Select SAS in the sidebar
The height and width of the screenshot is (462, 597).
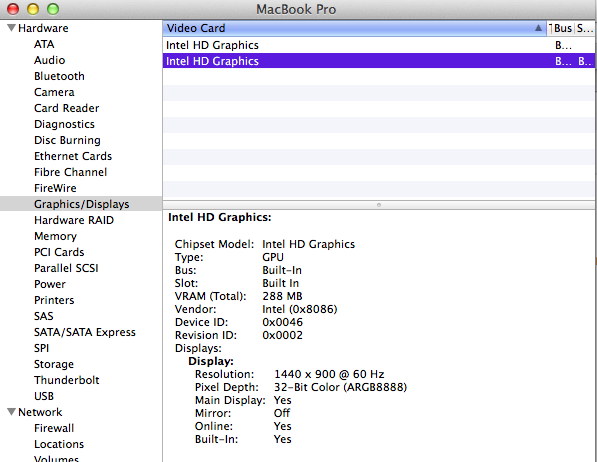point(44,316)
